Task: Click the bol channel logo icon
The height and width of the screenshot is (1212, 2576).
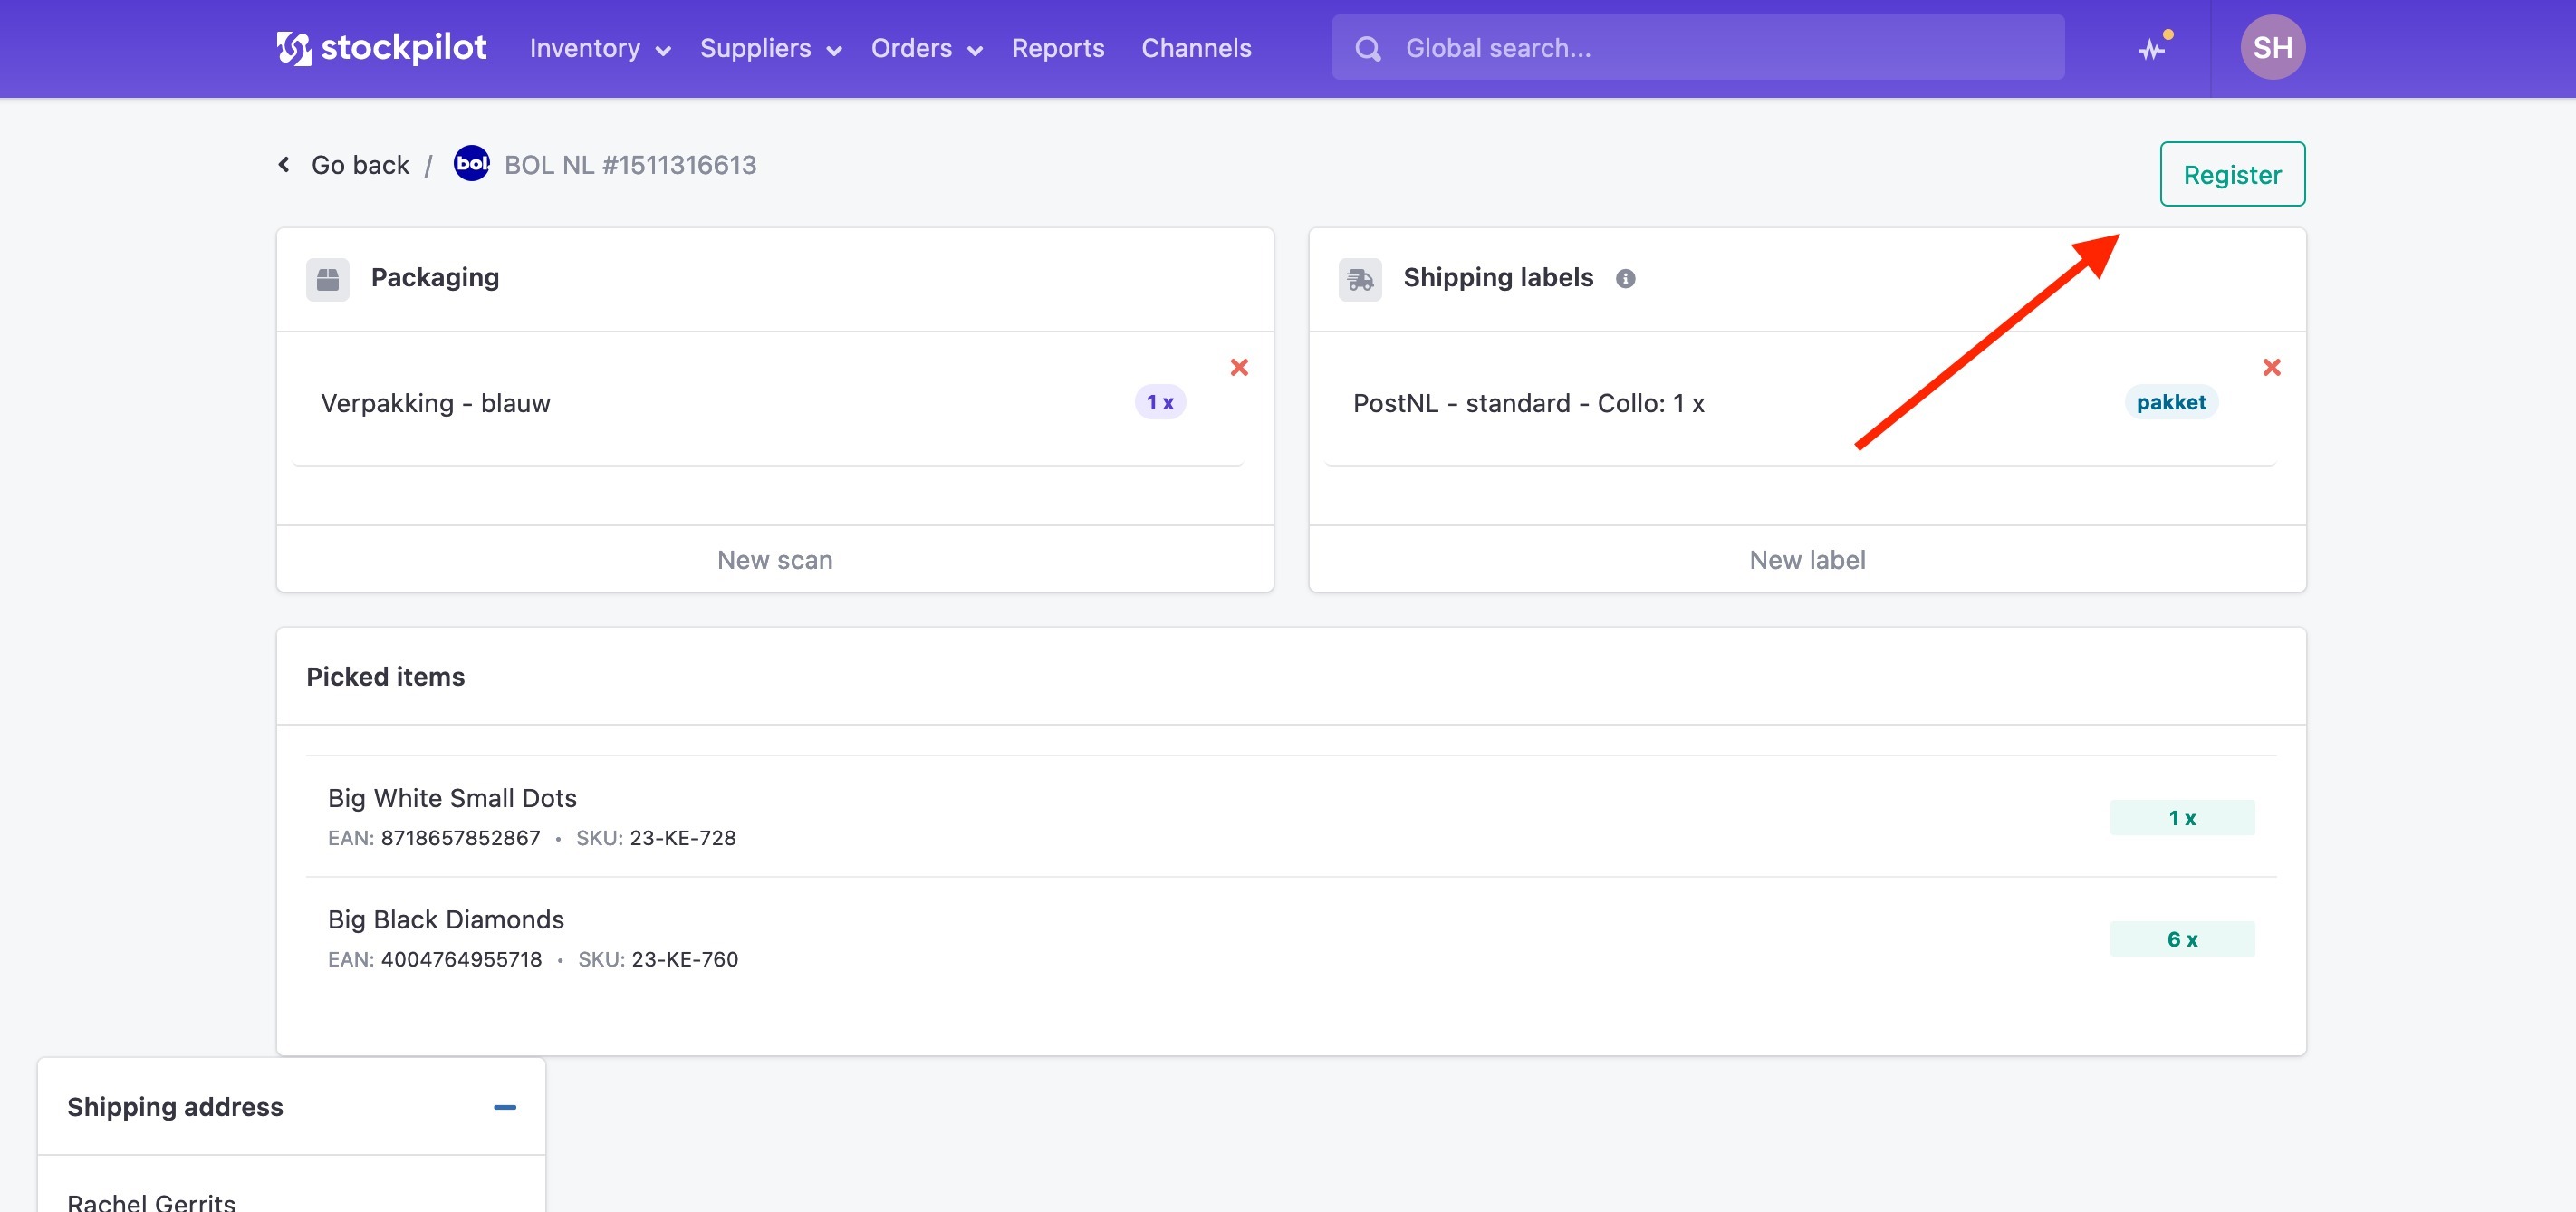Action: click(x=471, y=163)
